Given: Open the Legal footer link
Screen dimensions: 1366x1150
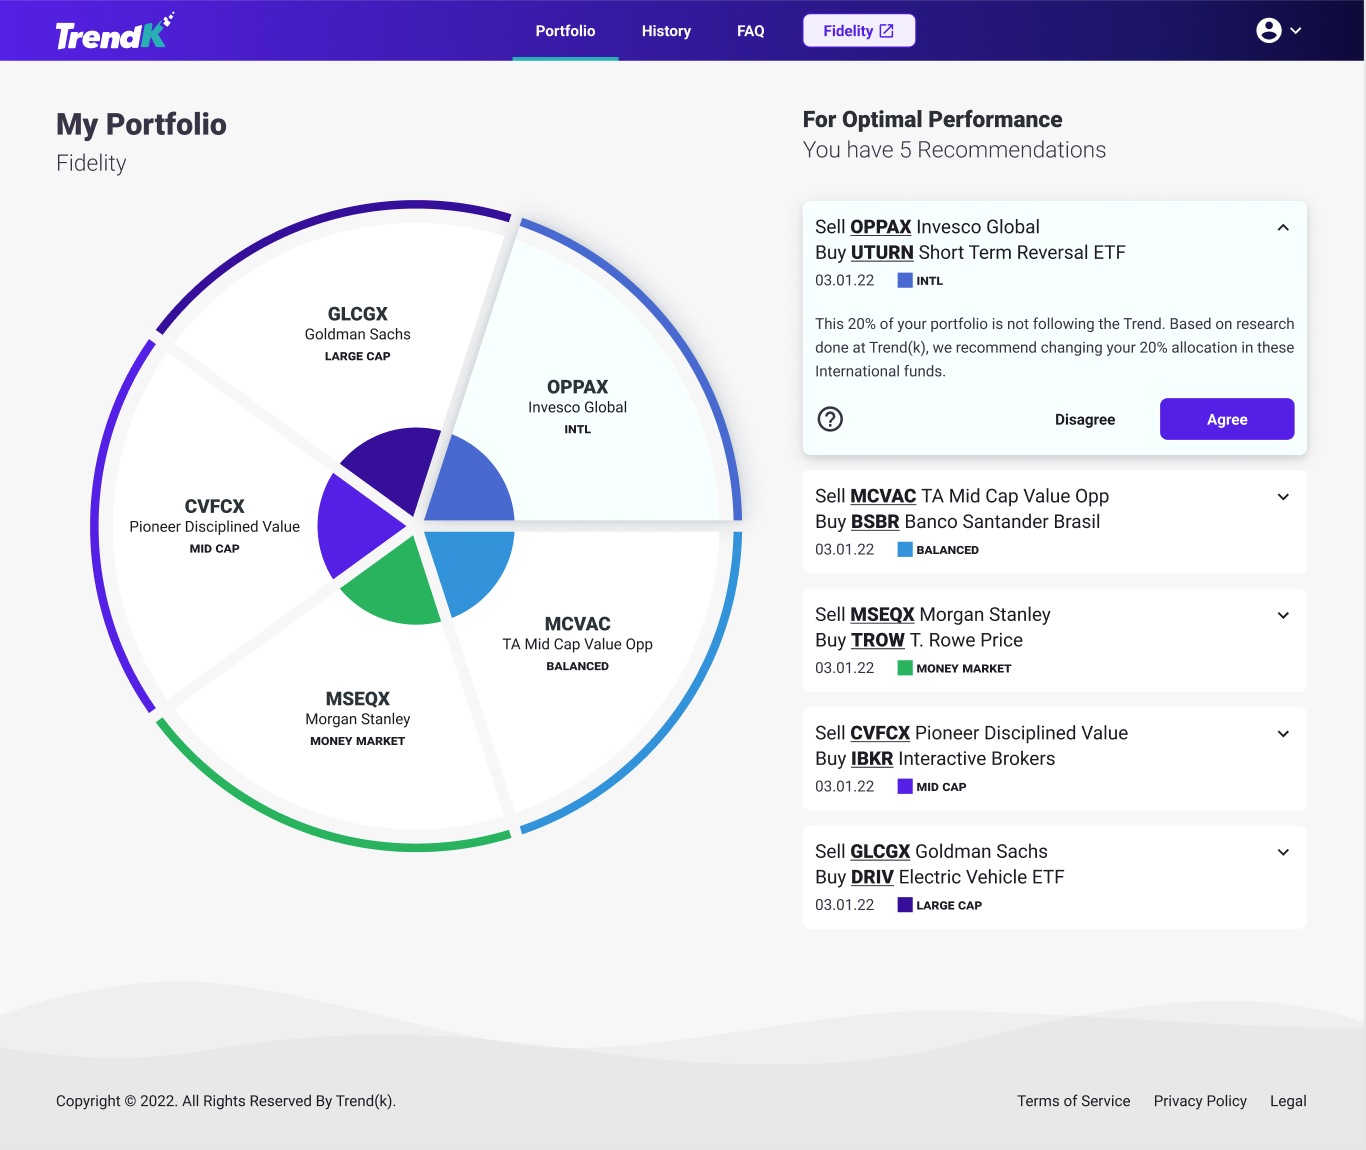Looking at the screenshot, I should (1288, 1101).
